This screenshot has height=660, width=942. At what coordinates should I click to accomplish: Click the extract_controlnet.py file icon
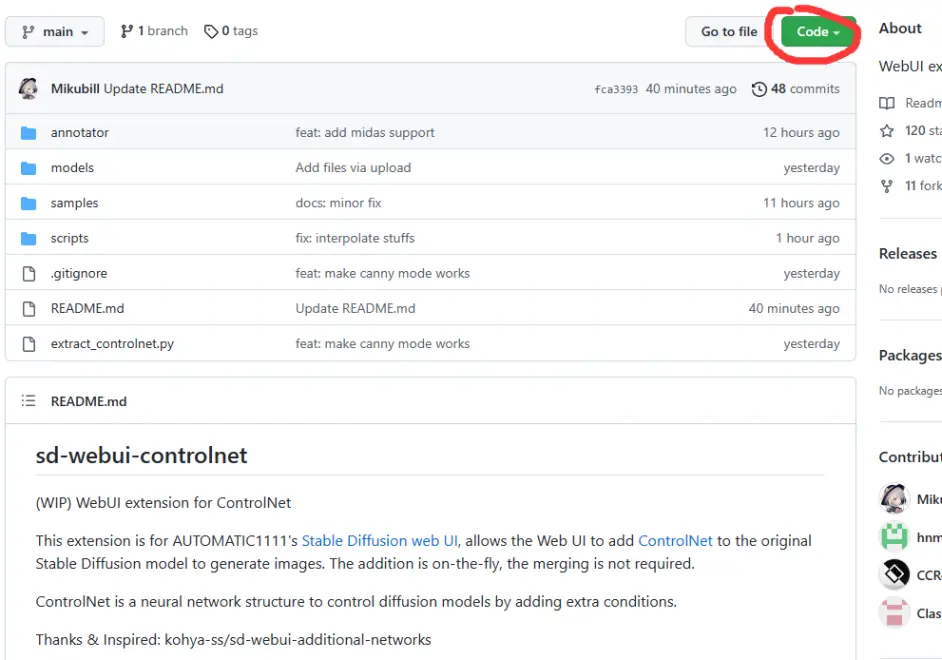click(x=28, y=344)
